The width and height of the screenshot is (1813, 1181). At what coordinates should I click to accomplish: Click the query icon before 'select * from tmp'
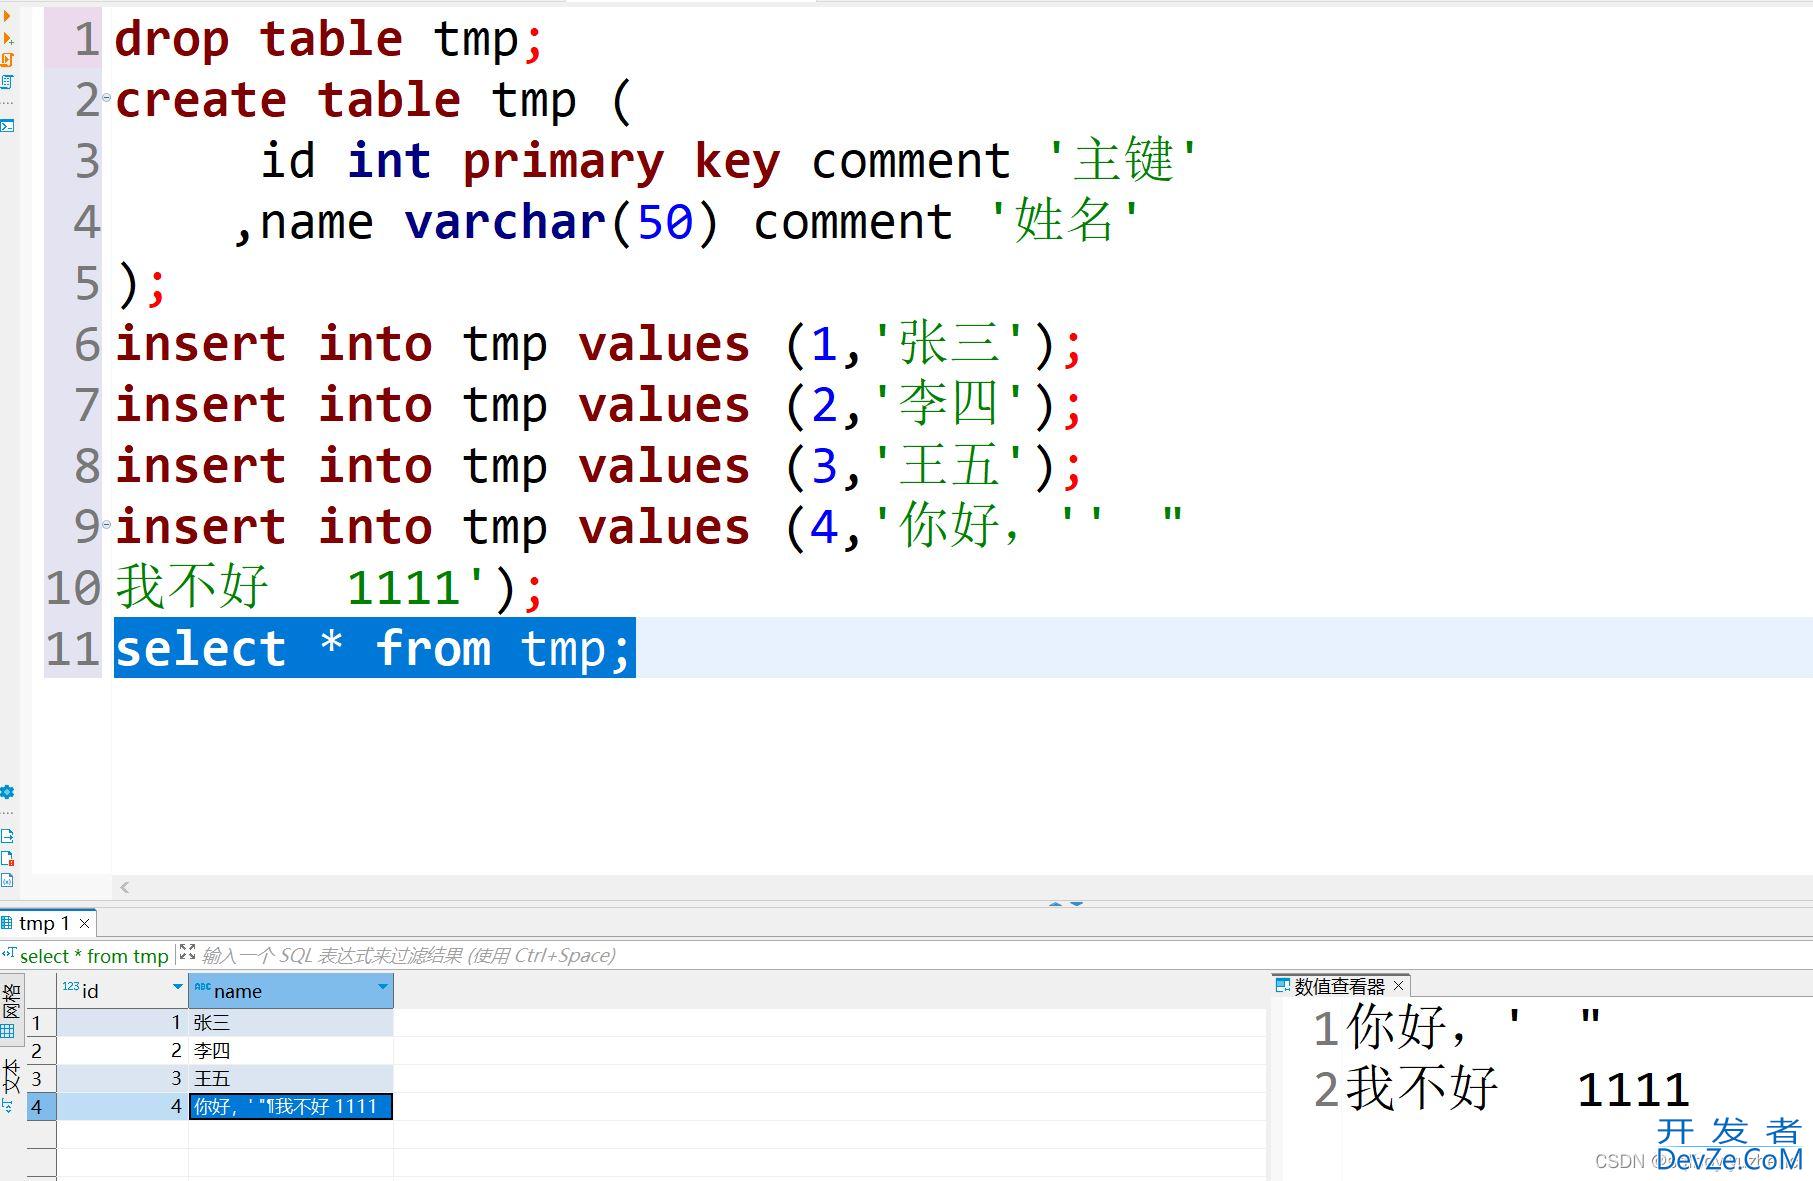coord(9,953)
